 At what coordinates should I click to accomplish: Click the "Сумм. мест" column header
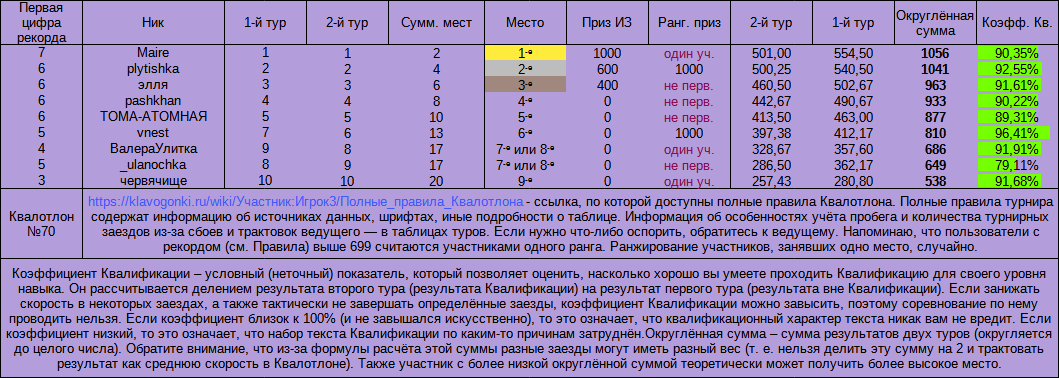click(x=437, y=23)
